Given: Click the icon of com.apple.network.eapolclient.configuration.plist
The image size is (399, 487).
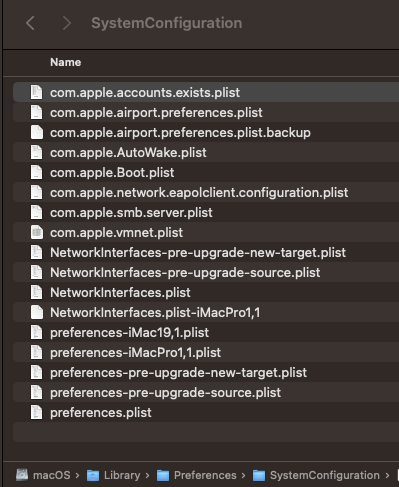Looking at the screenshot, I should coord(36,192).
